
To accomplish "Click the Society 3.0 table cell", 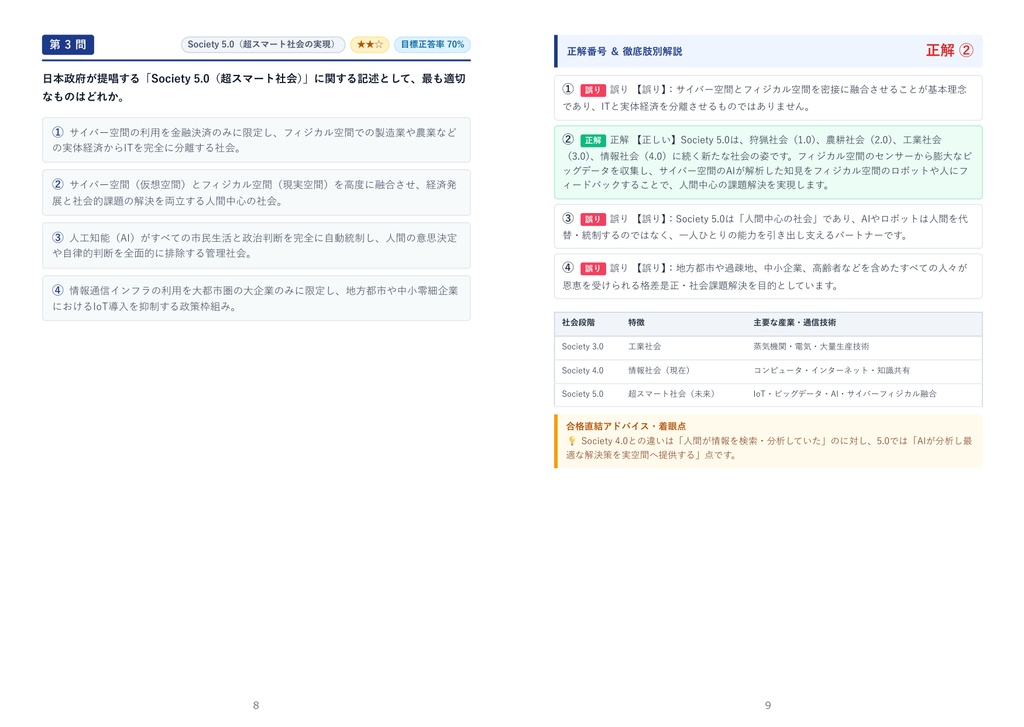I will (583, 347).
